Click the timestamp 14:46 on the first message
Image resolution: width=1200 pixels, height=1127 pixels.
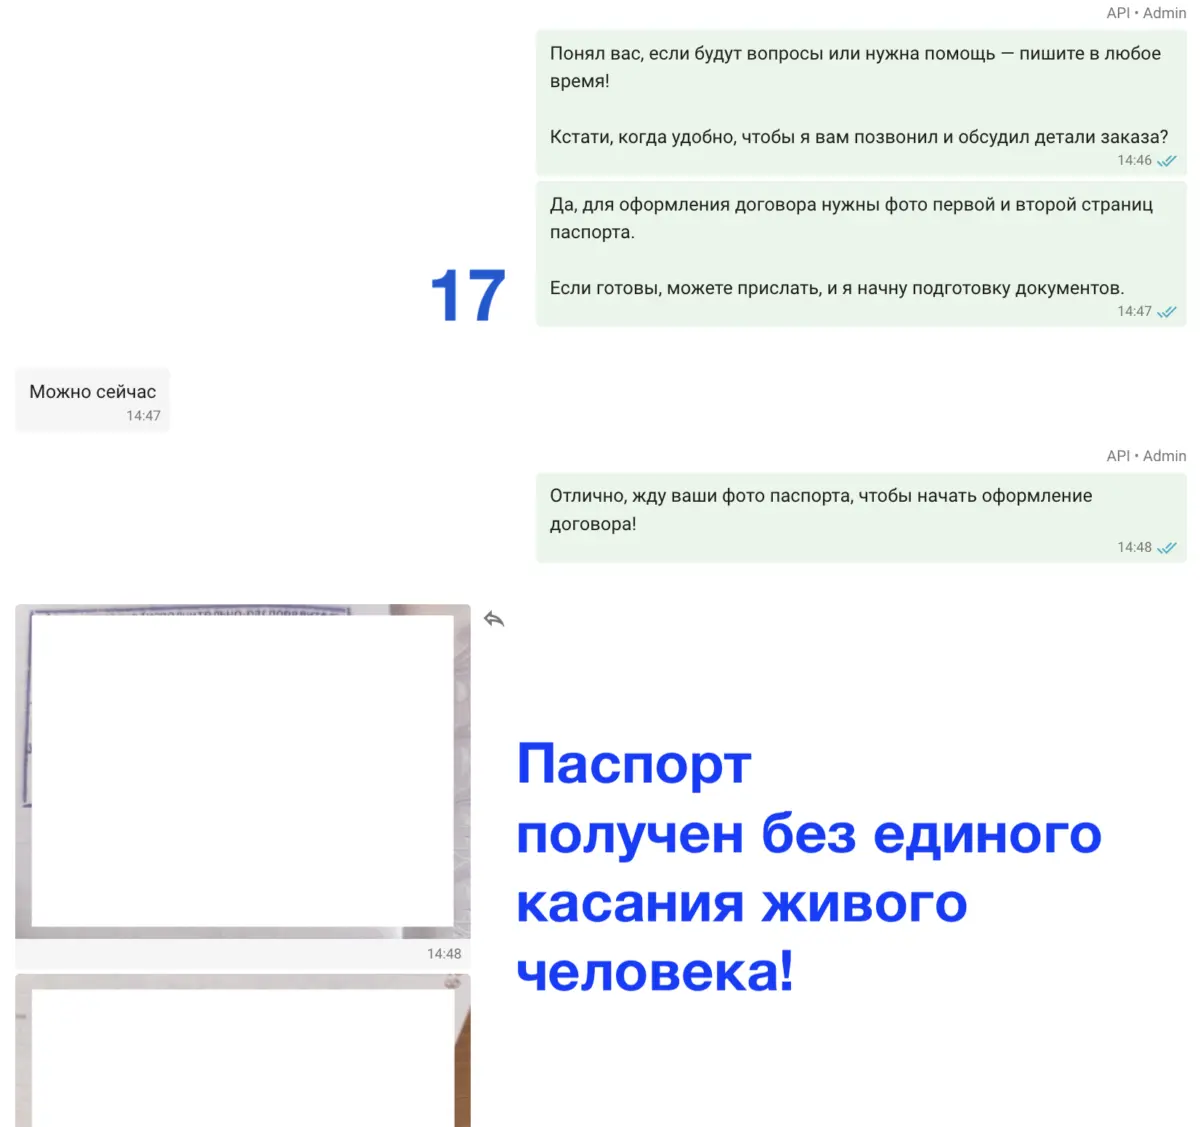click(1137, 160)
